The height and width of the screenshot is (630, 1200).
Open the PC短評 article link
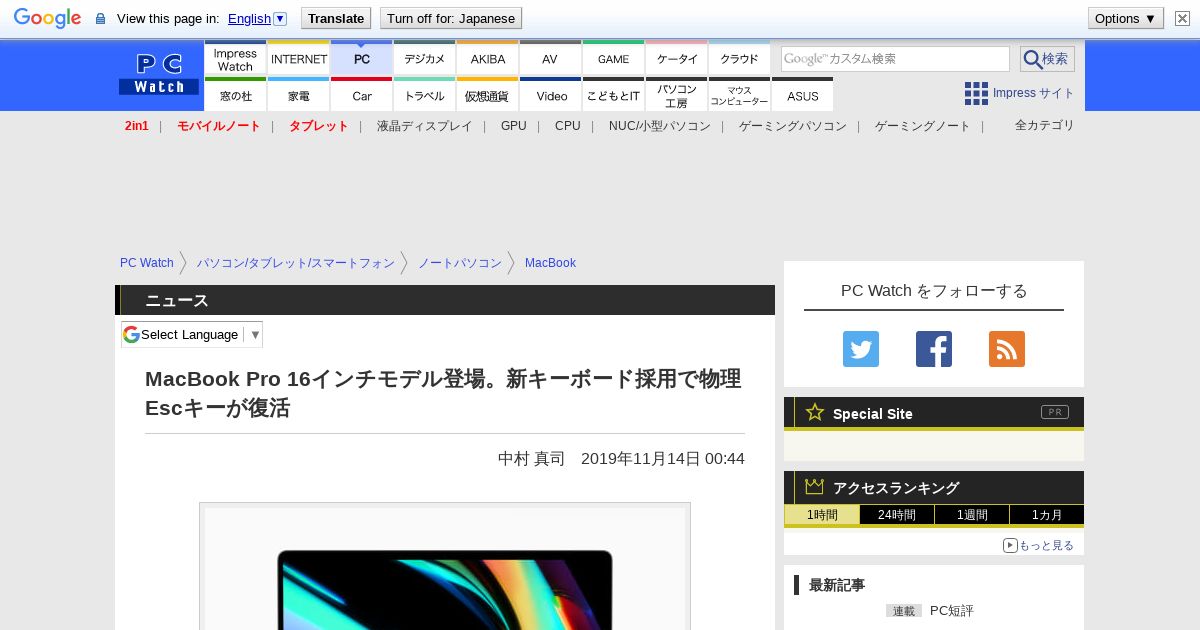click(951, 610)
